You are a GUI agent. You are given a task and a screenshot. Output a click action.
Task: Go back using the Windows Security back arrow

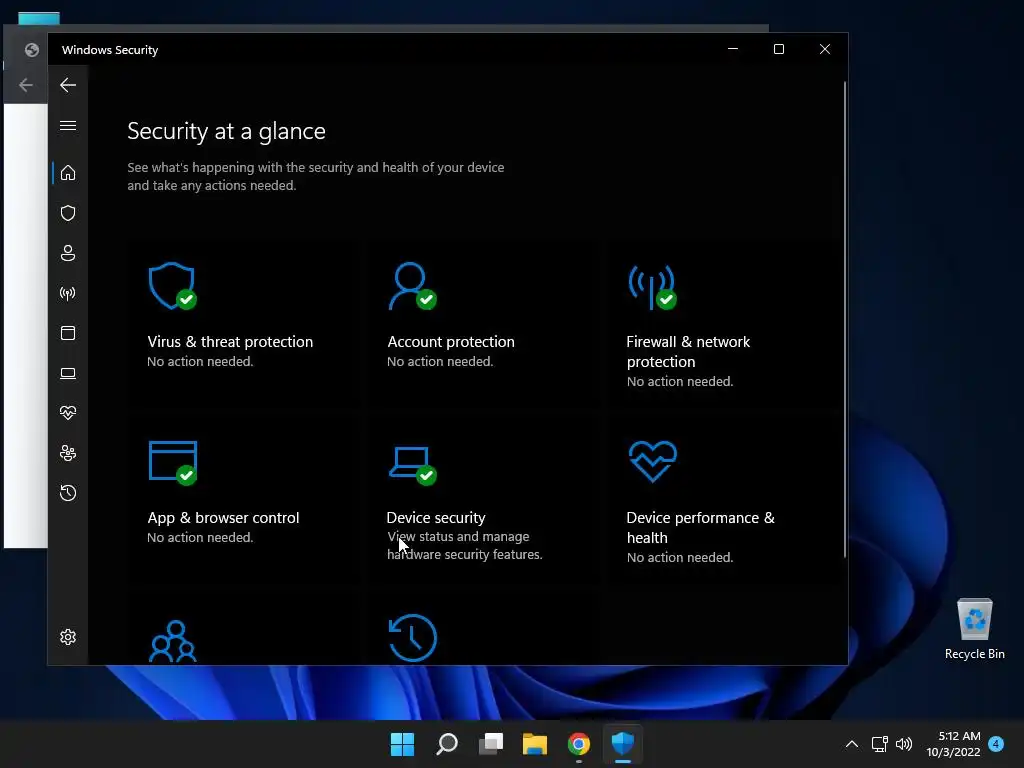68,85
